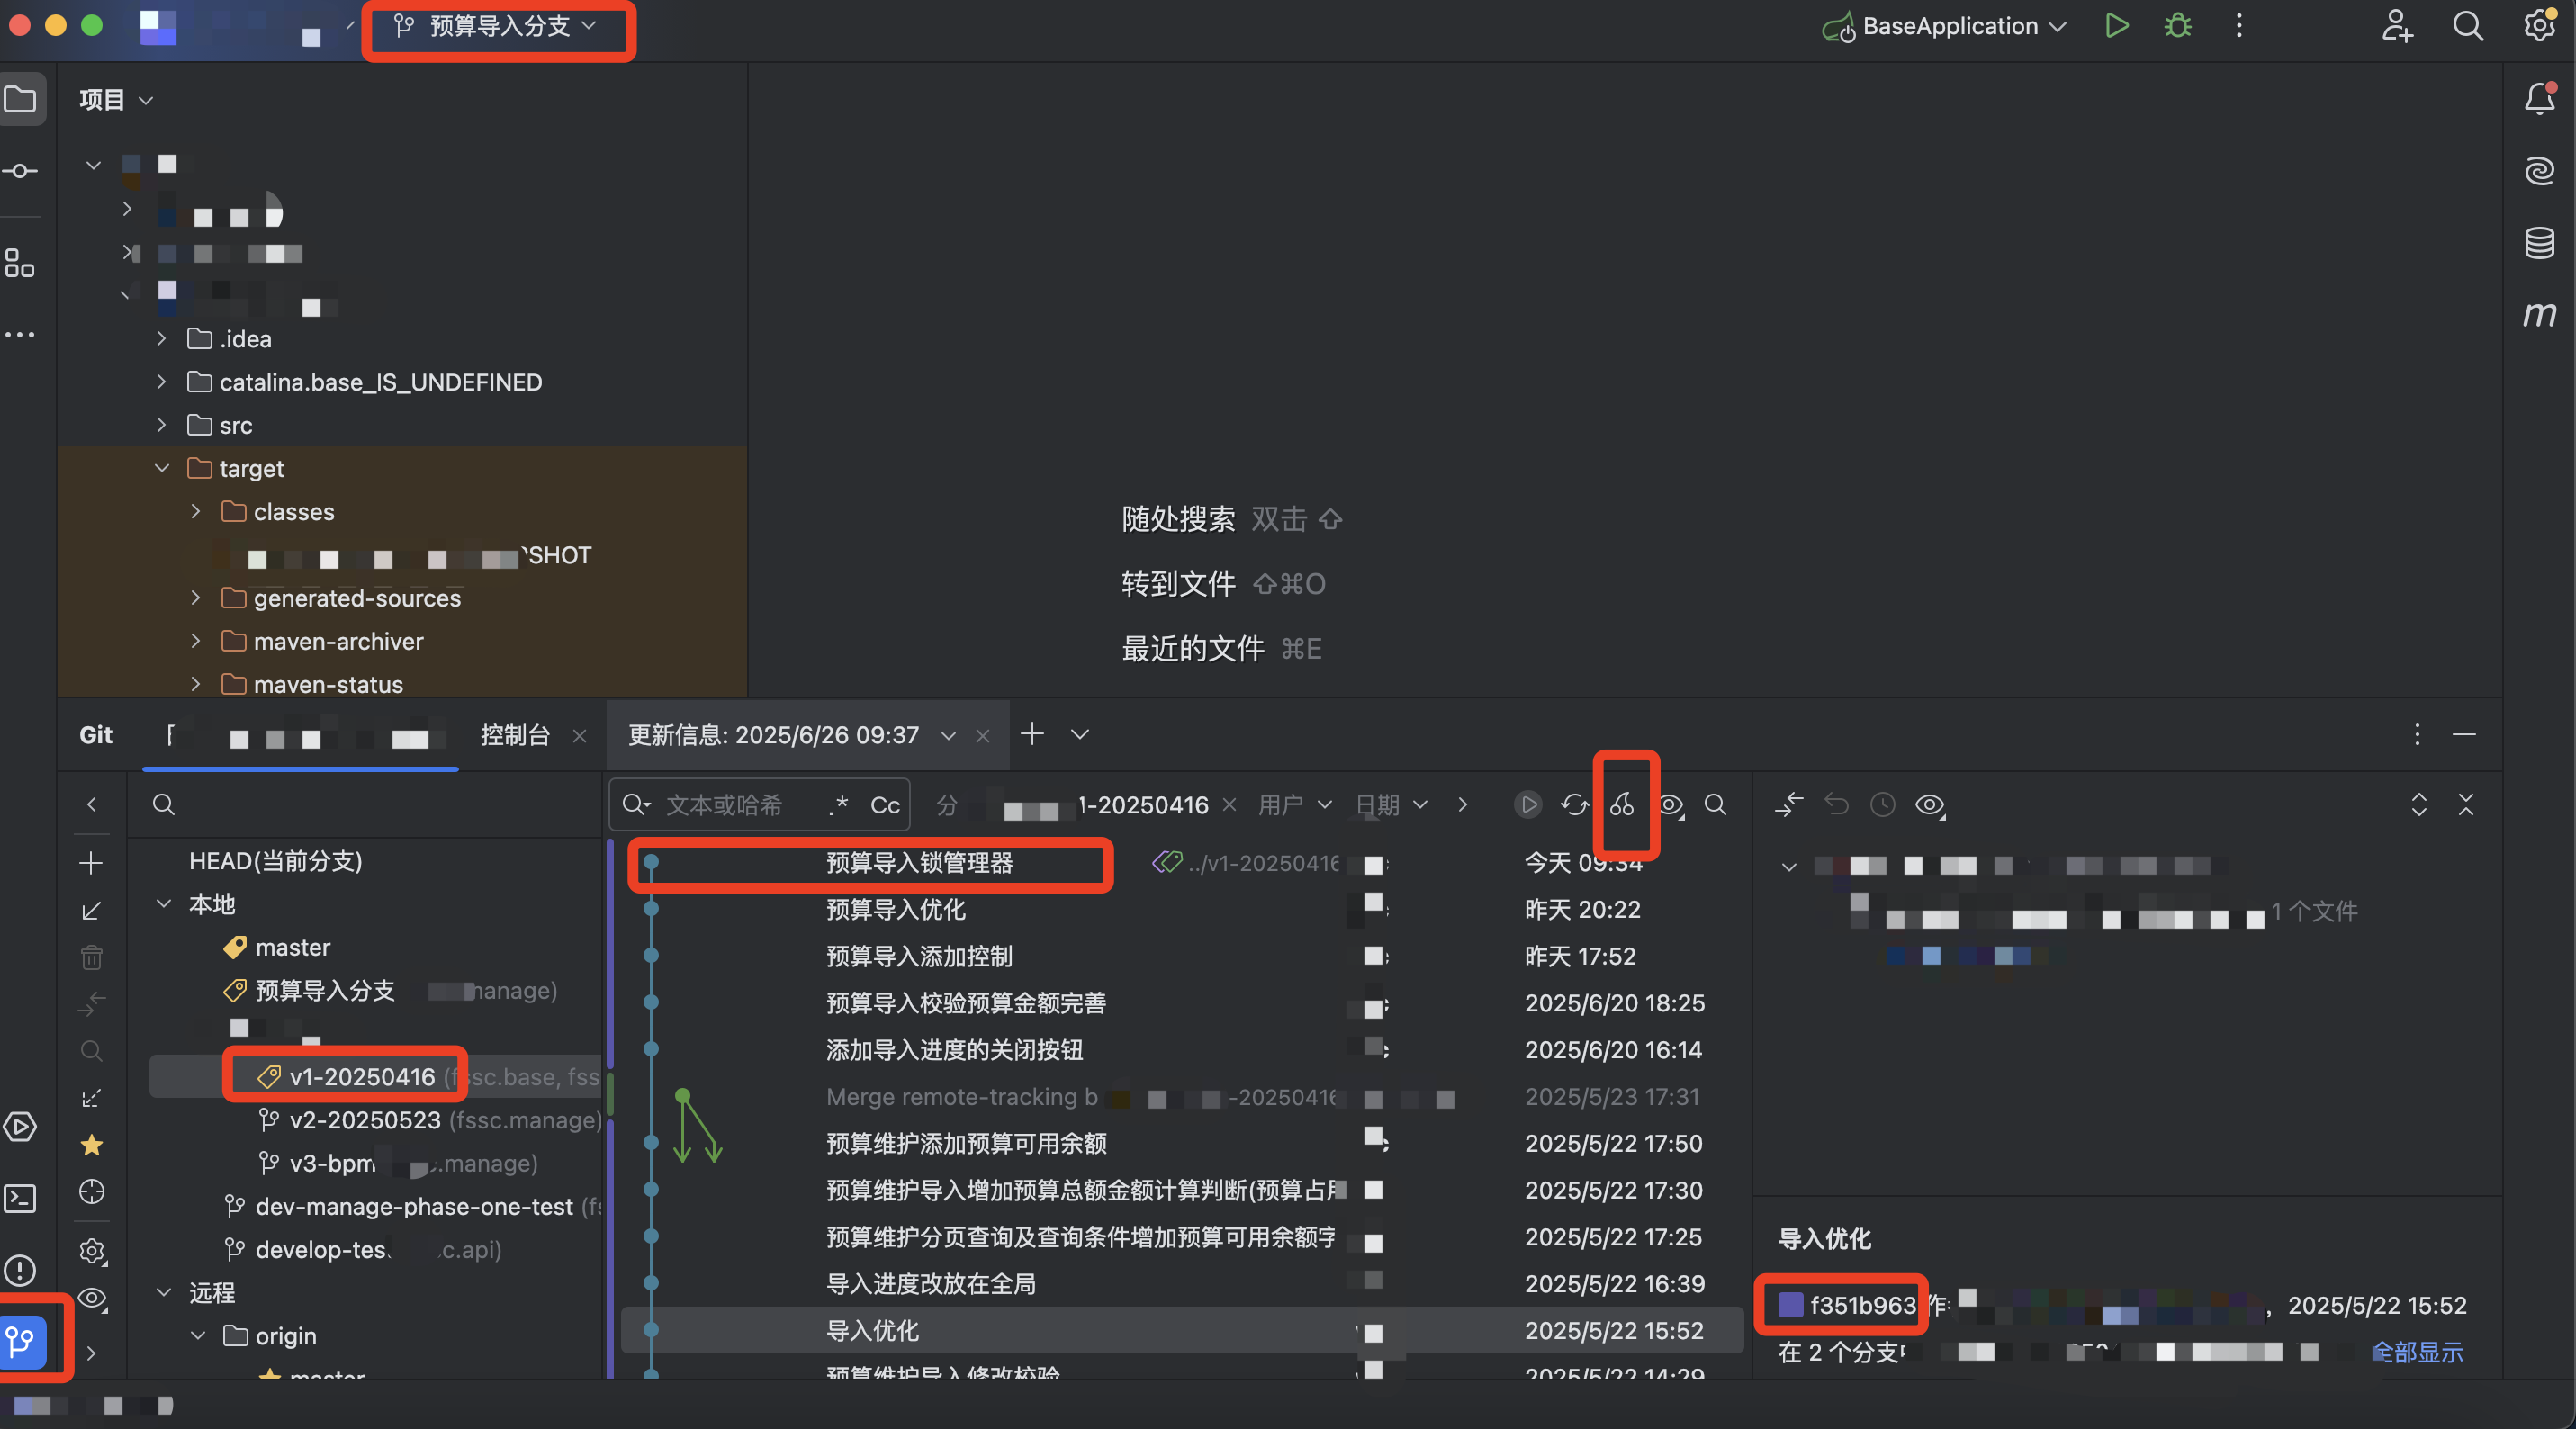Click the f351b963 commit hash
This screenshot has width=2576, height=1429.
pyautogui.click(x=1862, y=1305)
